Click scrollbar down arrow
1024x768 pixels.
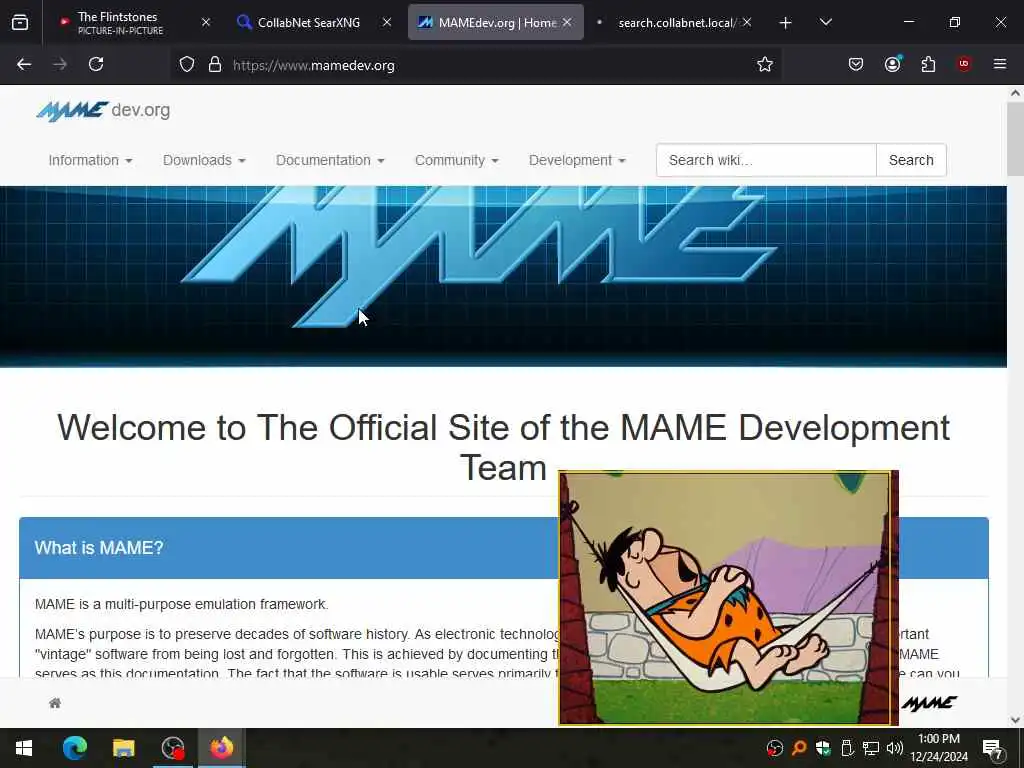point(1015,720)
